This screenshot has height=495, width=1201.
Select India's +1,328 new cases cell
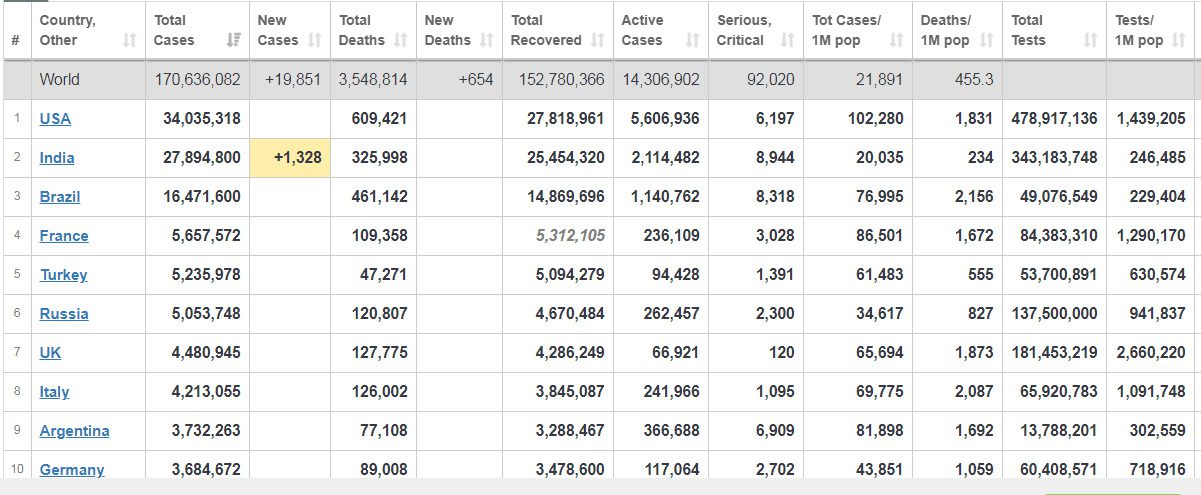tap(290, 157)
